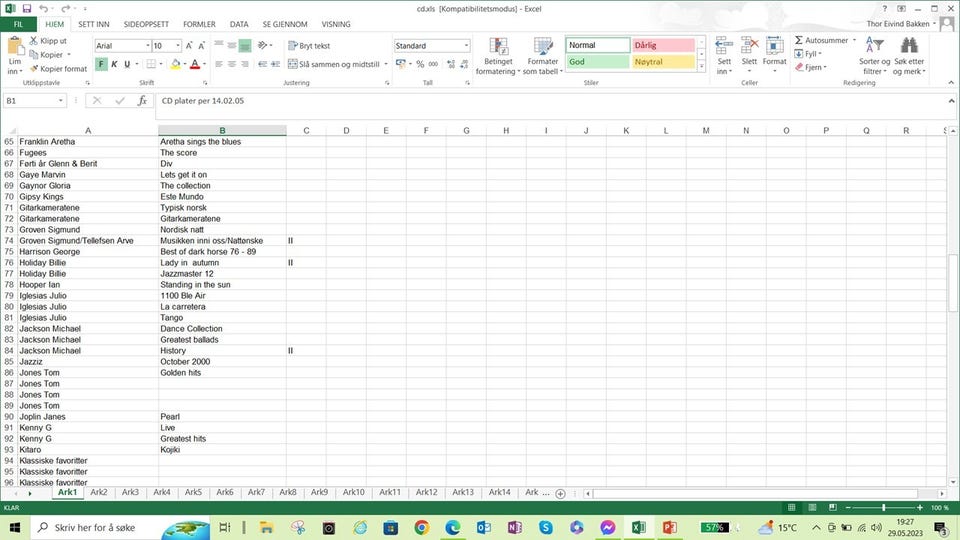960x540 pixels.
Task: Click the Kopier icon
Action: 34,54
